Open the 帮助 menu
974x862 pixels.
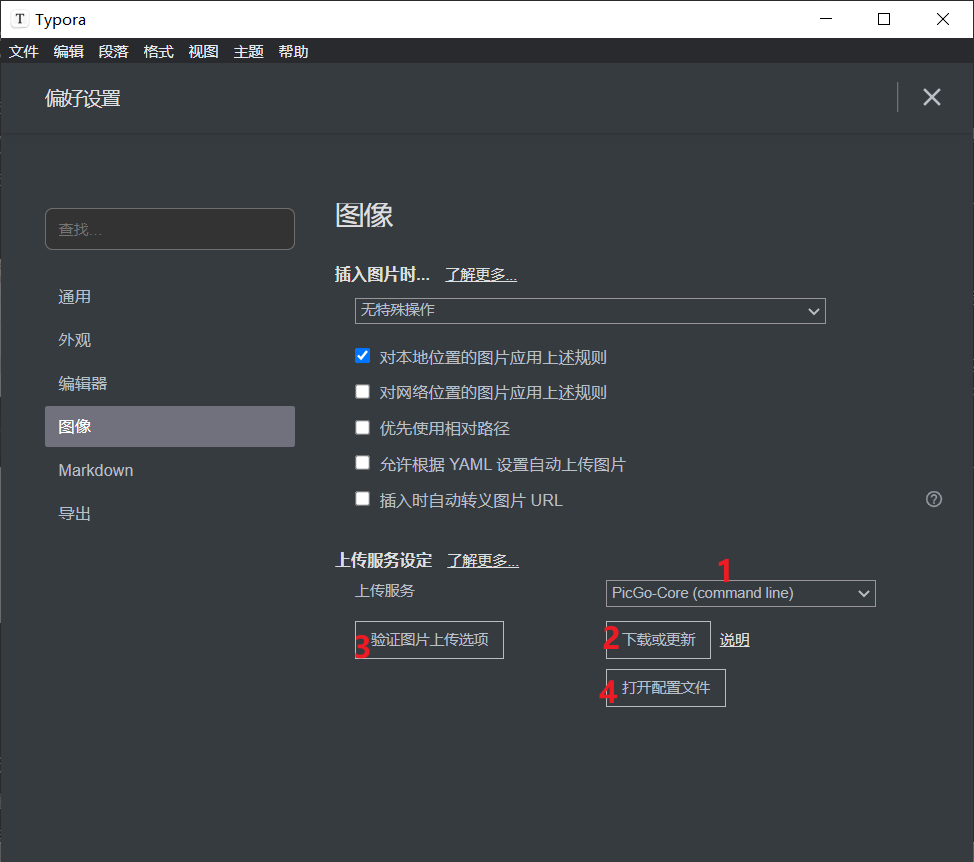(293, 52)
